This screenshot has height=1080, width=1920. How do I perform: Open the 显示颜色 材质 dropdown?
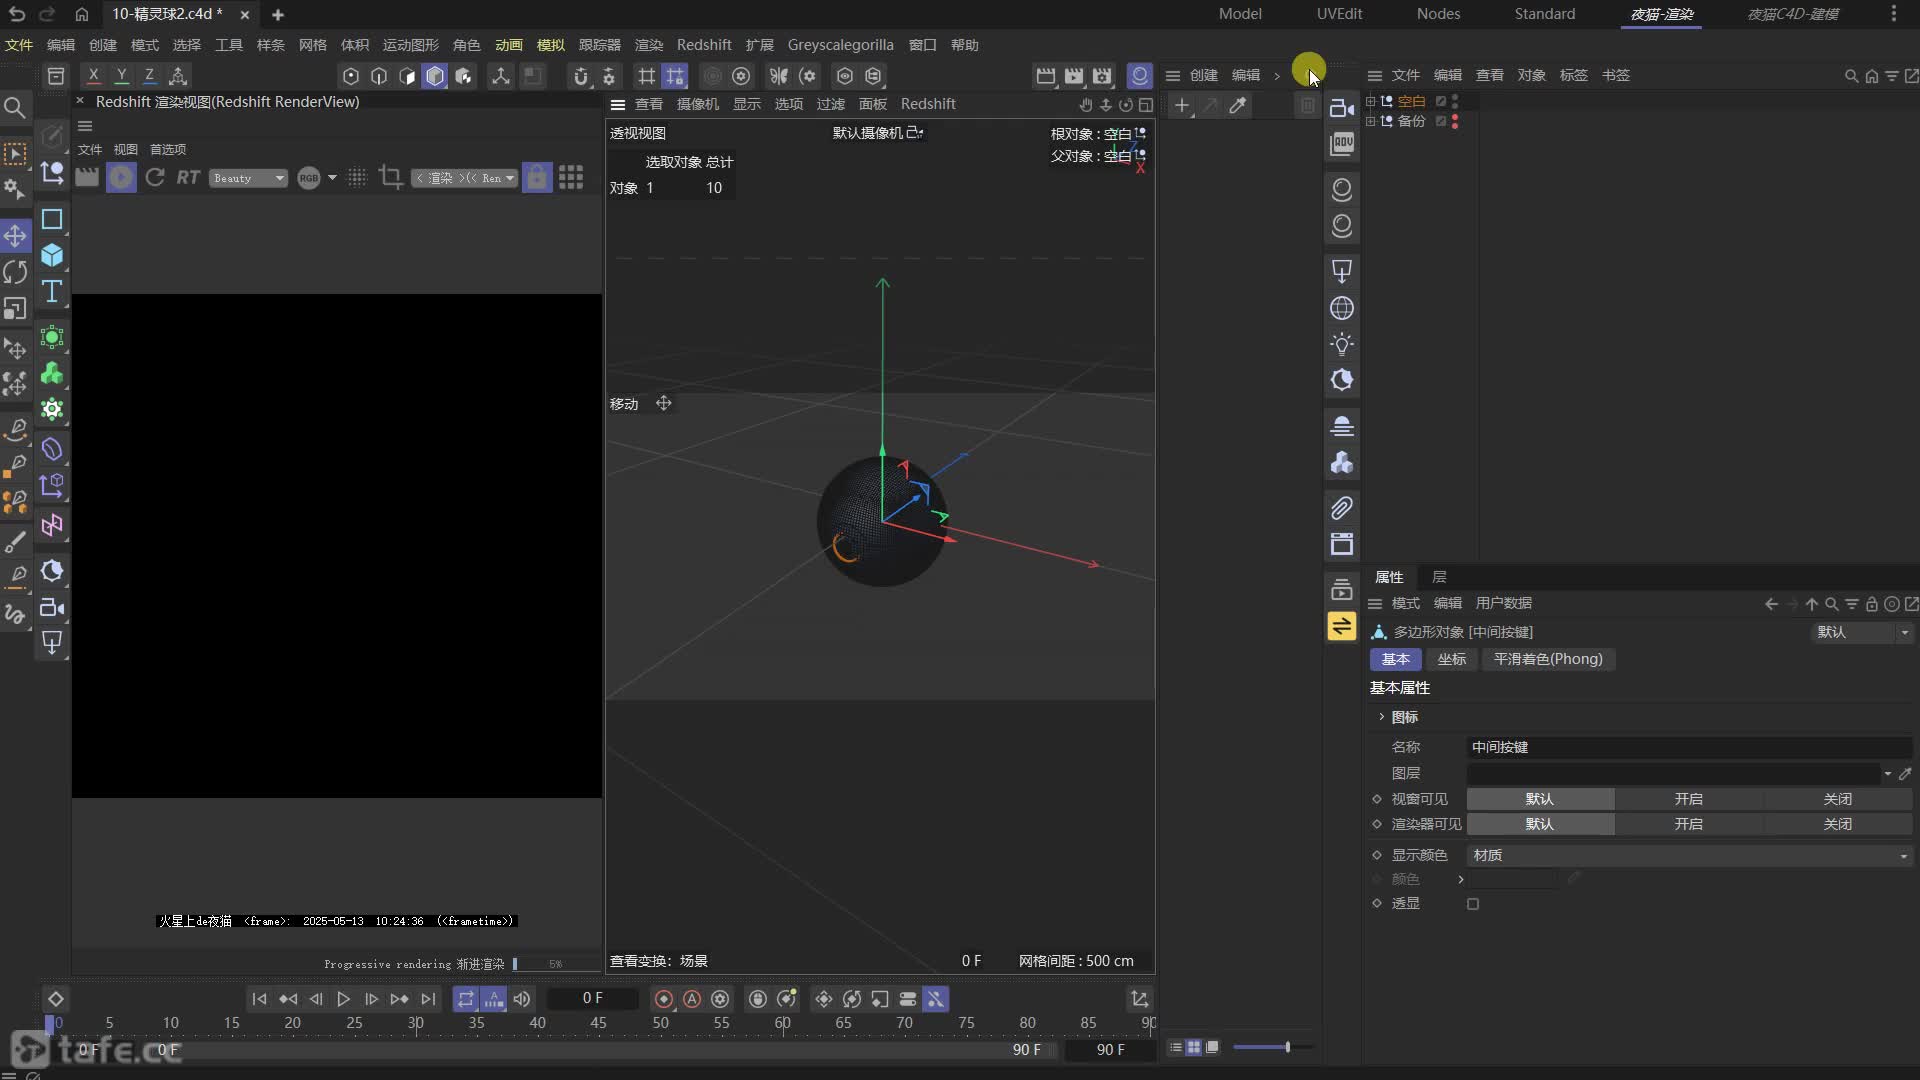coord(1690,855)
